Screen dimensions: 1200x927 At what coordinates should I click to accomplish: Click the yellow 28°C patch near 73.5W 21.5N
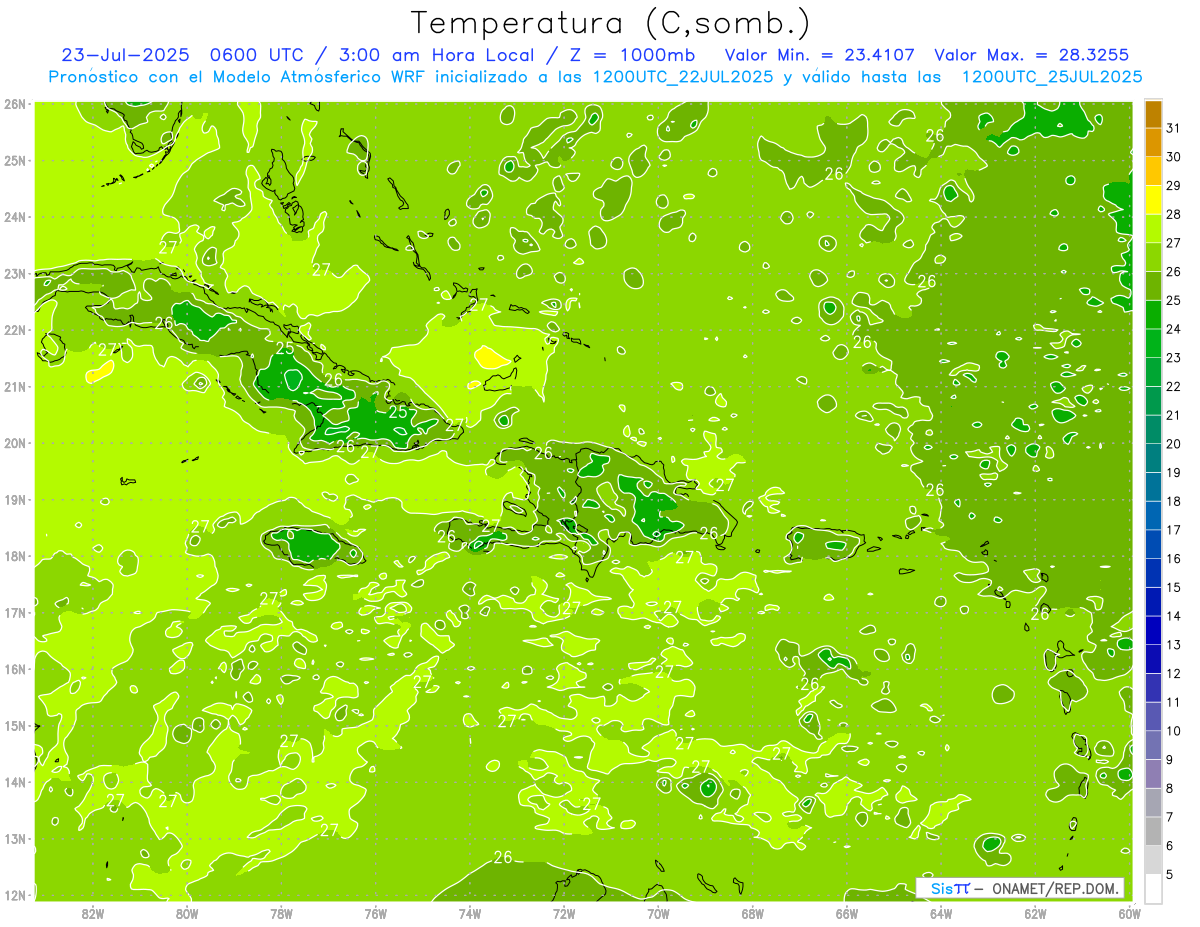point(491,357)
